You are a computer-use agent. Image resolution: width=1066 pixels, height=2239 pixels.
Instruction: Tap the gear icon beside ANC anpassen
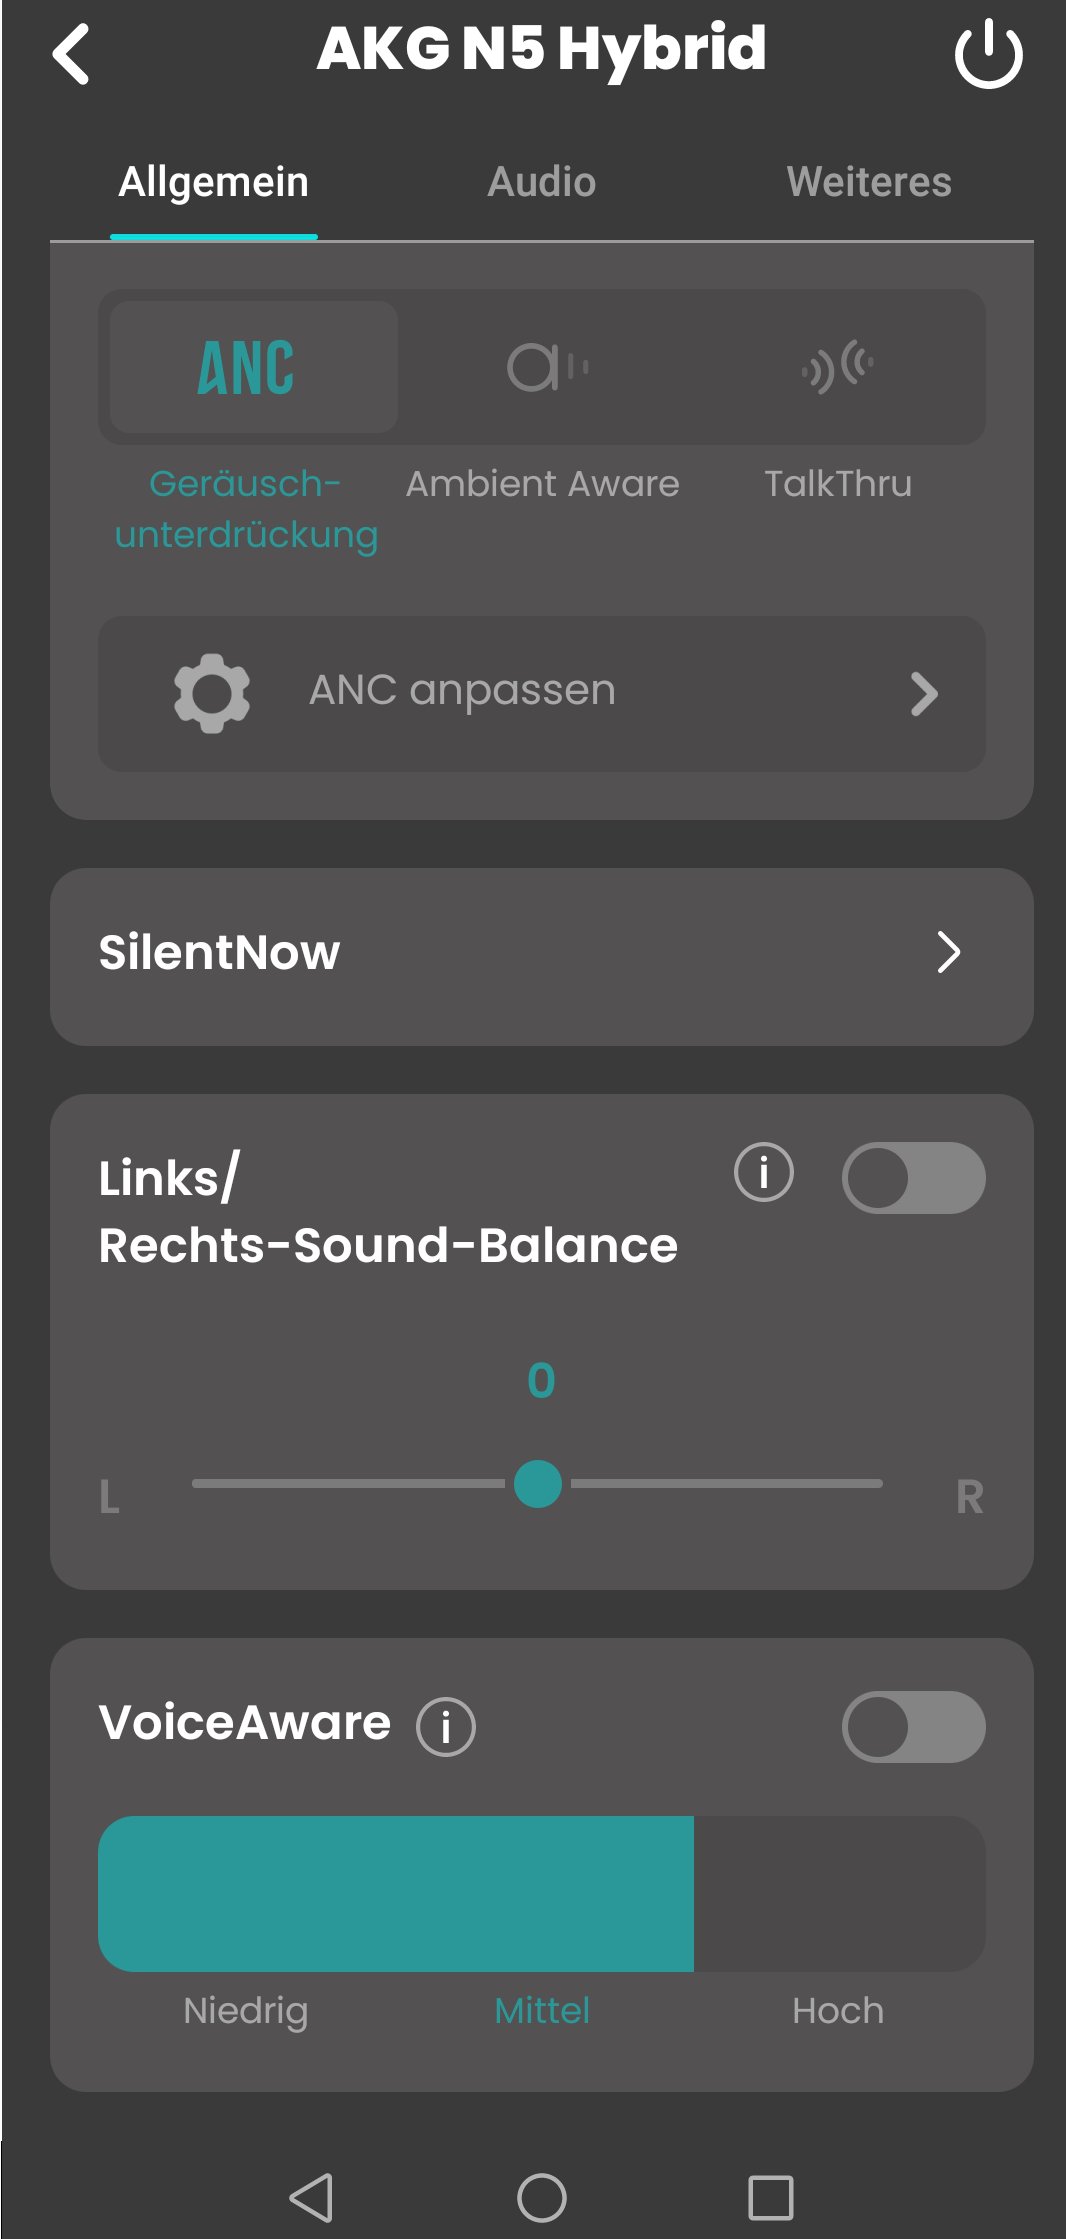pos(211,693)
